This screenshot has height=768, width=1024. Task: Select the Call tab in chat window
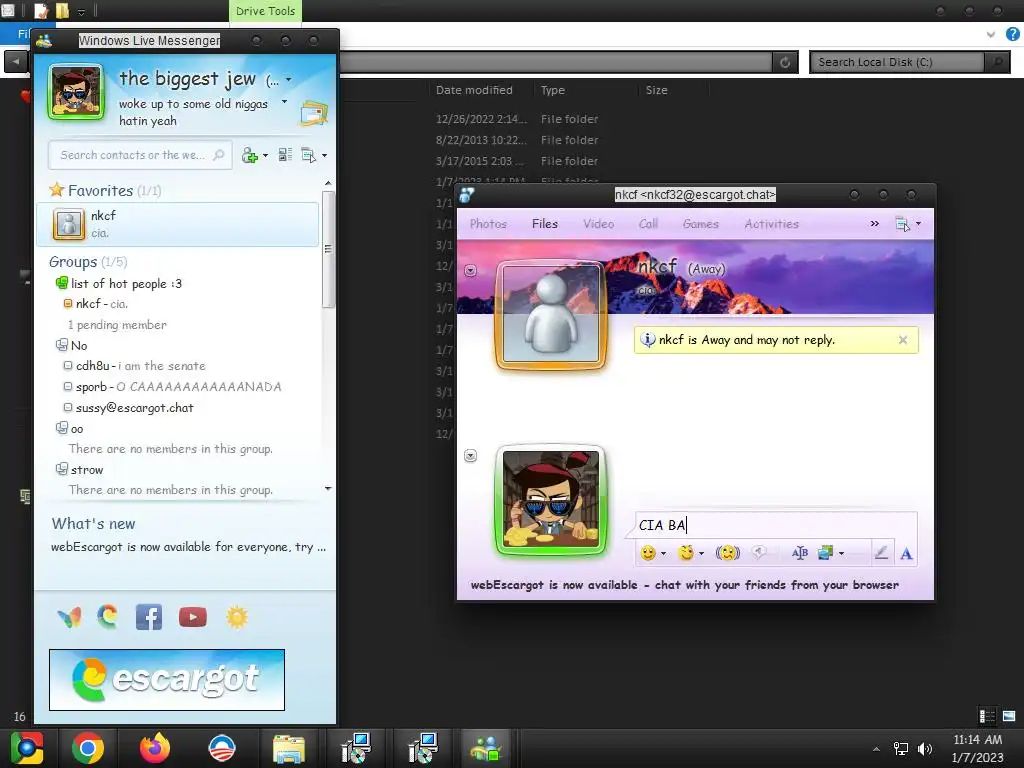pyautogui.click(x=648, y=224)
